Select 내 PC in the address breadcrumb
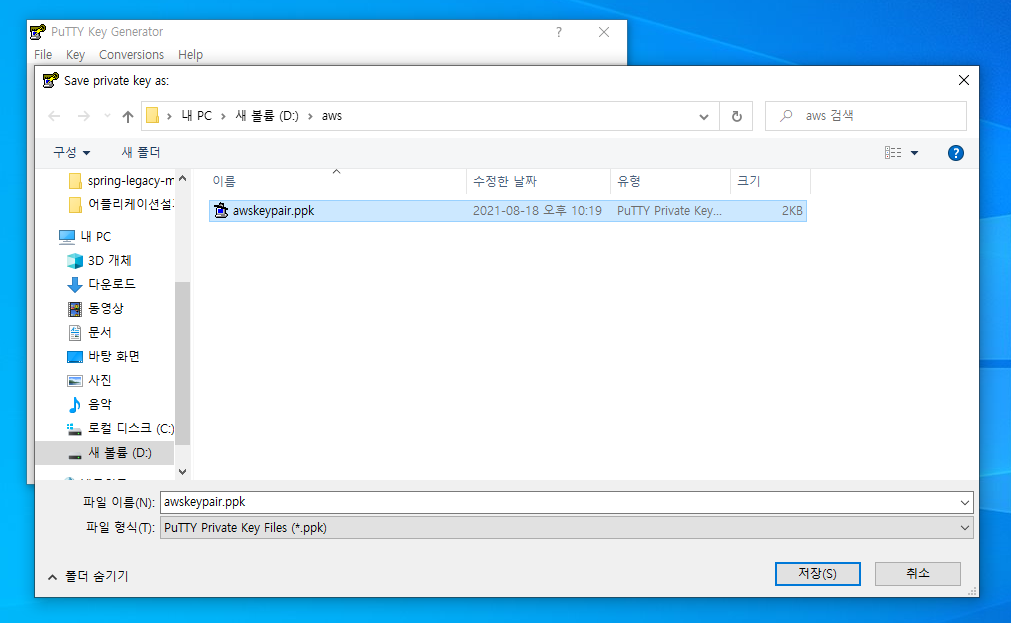Viewport: 1011px width, 623px height. click(x=197, y=115)
